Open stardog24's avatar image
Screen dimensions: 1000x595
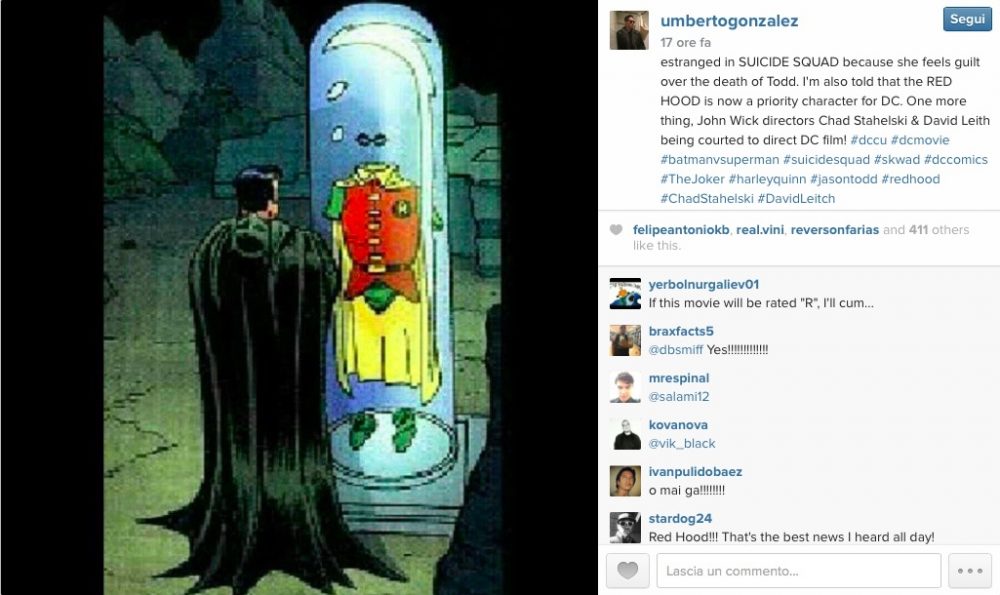625,527
